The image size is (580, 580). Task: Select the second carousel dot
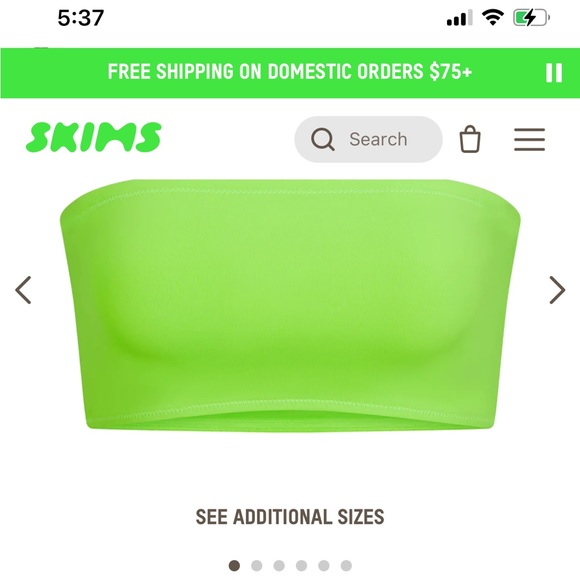tap(257, 566)
